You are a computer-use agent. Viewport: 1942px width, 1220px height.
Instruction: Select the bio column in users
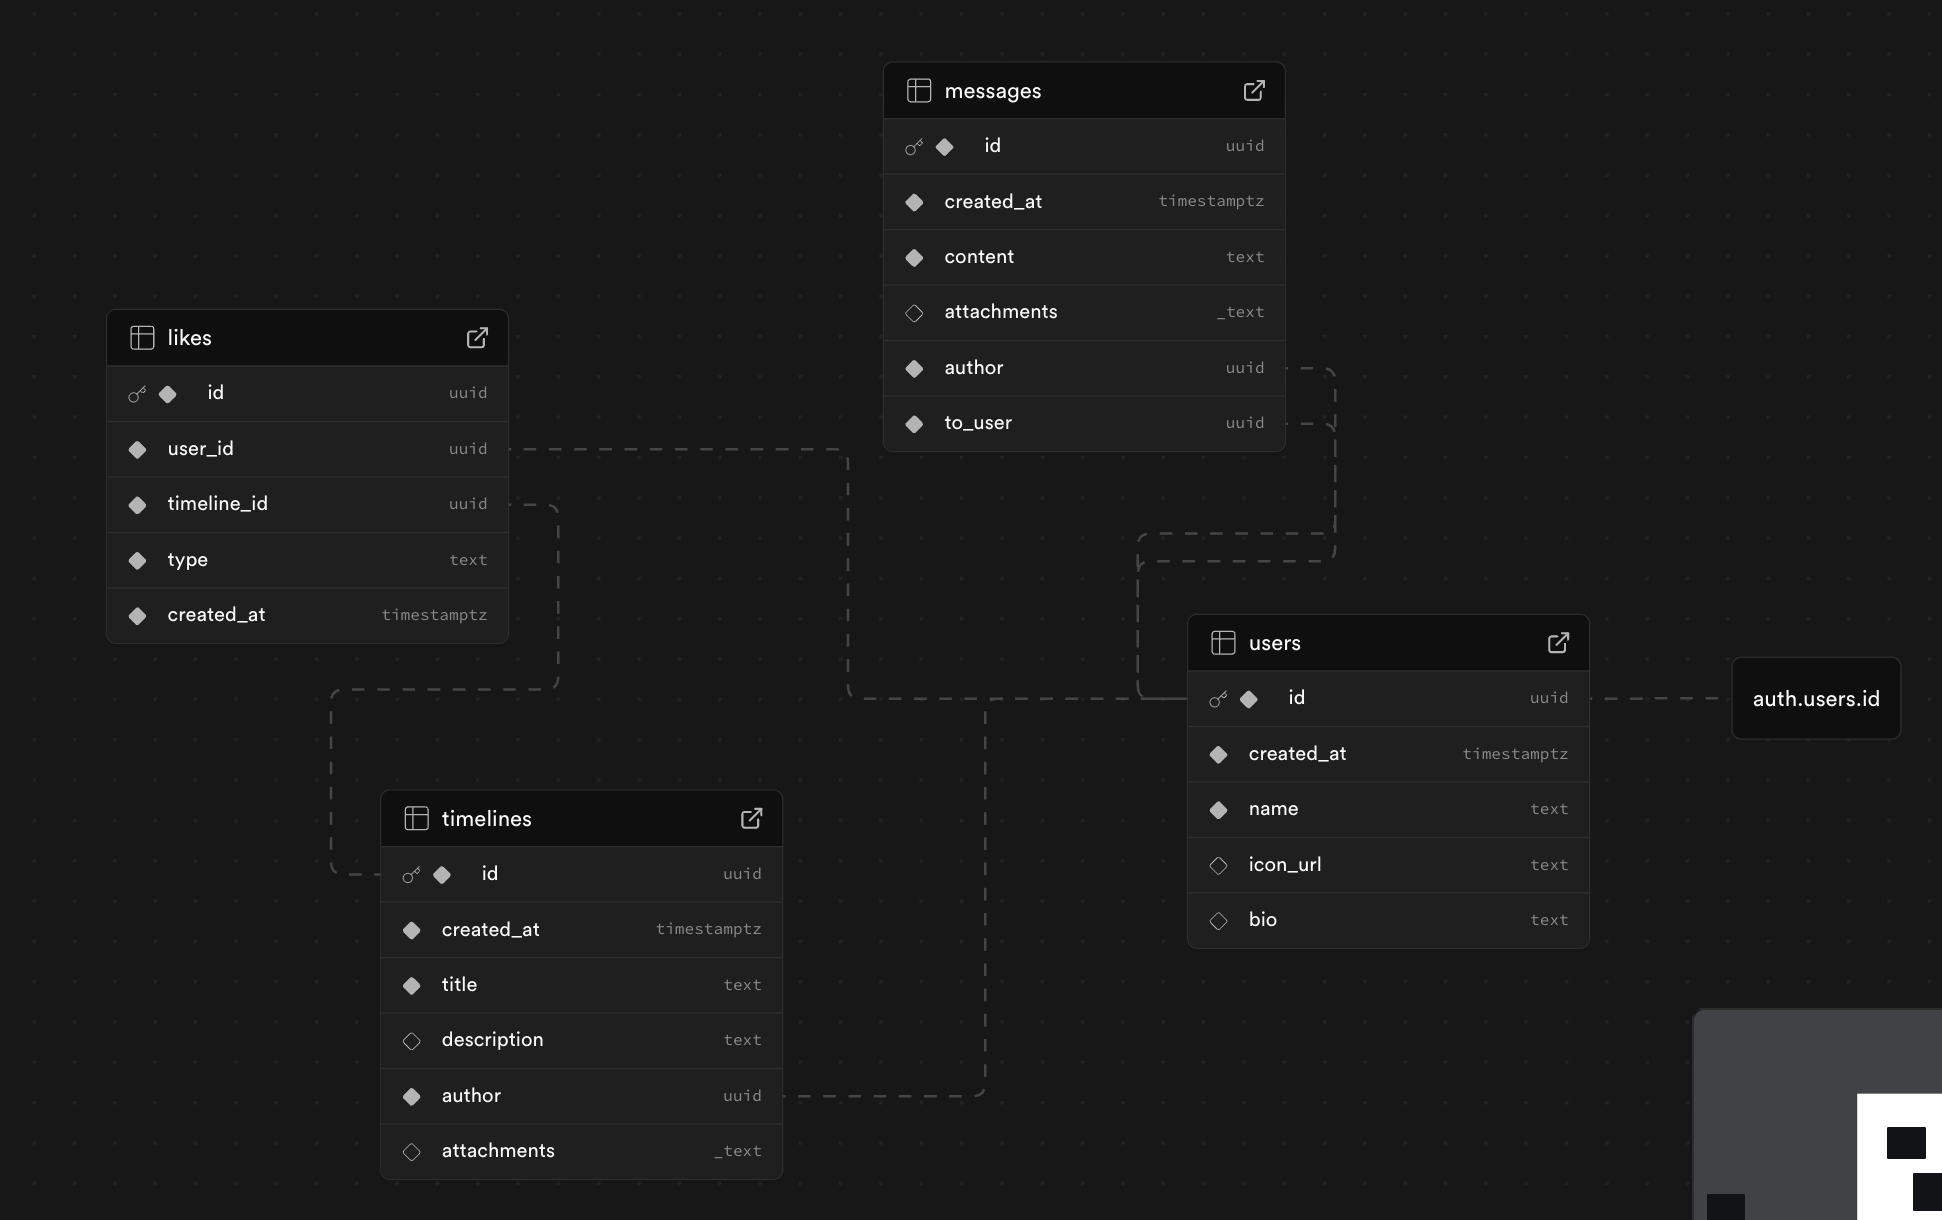coord(1262,920)
